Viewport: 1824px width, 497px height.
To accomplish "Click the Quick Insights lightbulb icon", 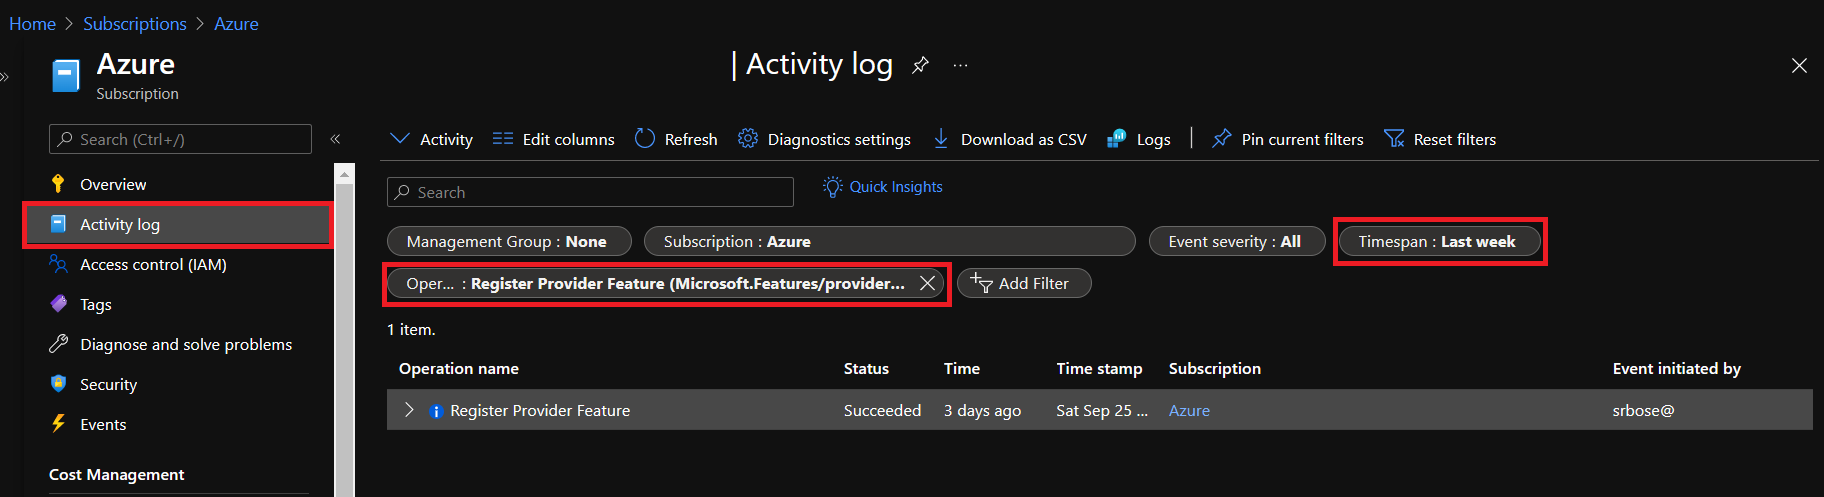I will click(x=833, y=187).
